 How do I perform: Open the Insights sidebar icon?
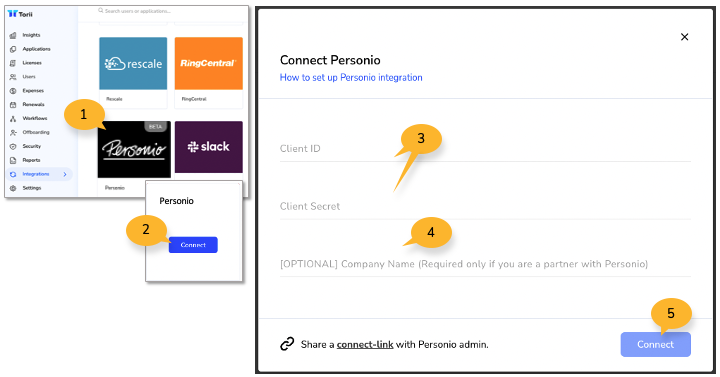click(x=13, y=35)
